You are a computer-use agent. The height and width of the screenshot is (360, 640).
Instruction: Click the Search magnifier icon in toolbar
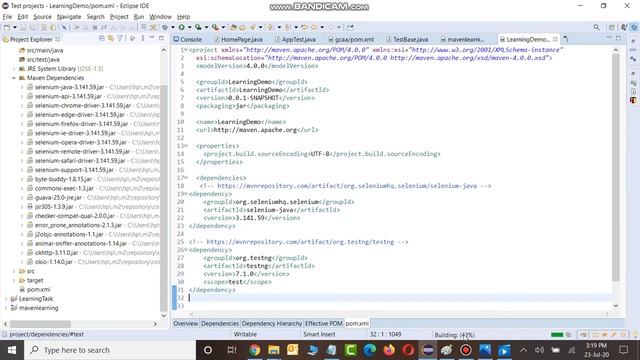596,27
